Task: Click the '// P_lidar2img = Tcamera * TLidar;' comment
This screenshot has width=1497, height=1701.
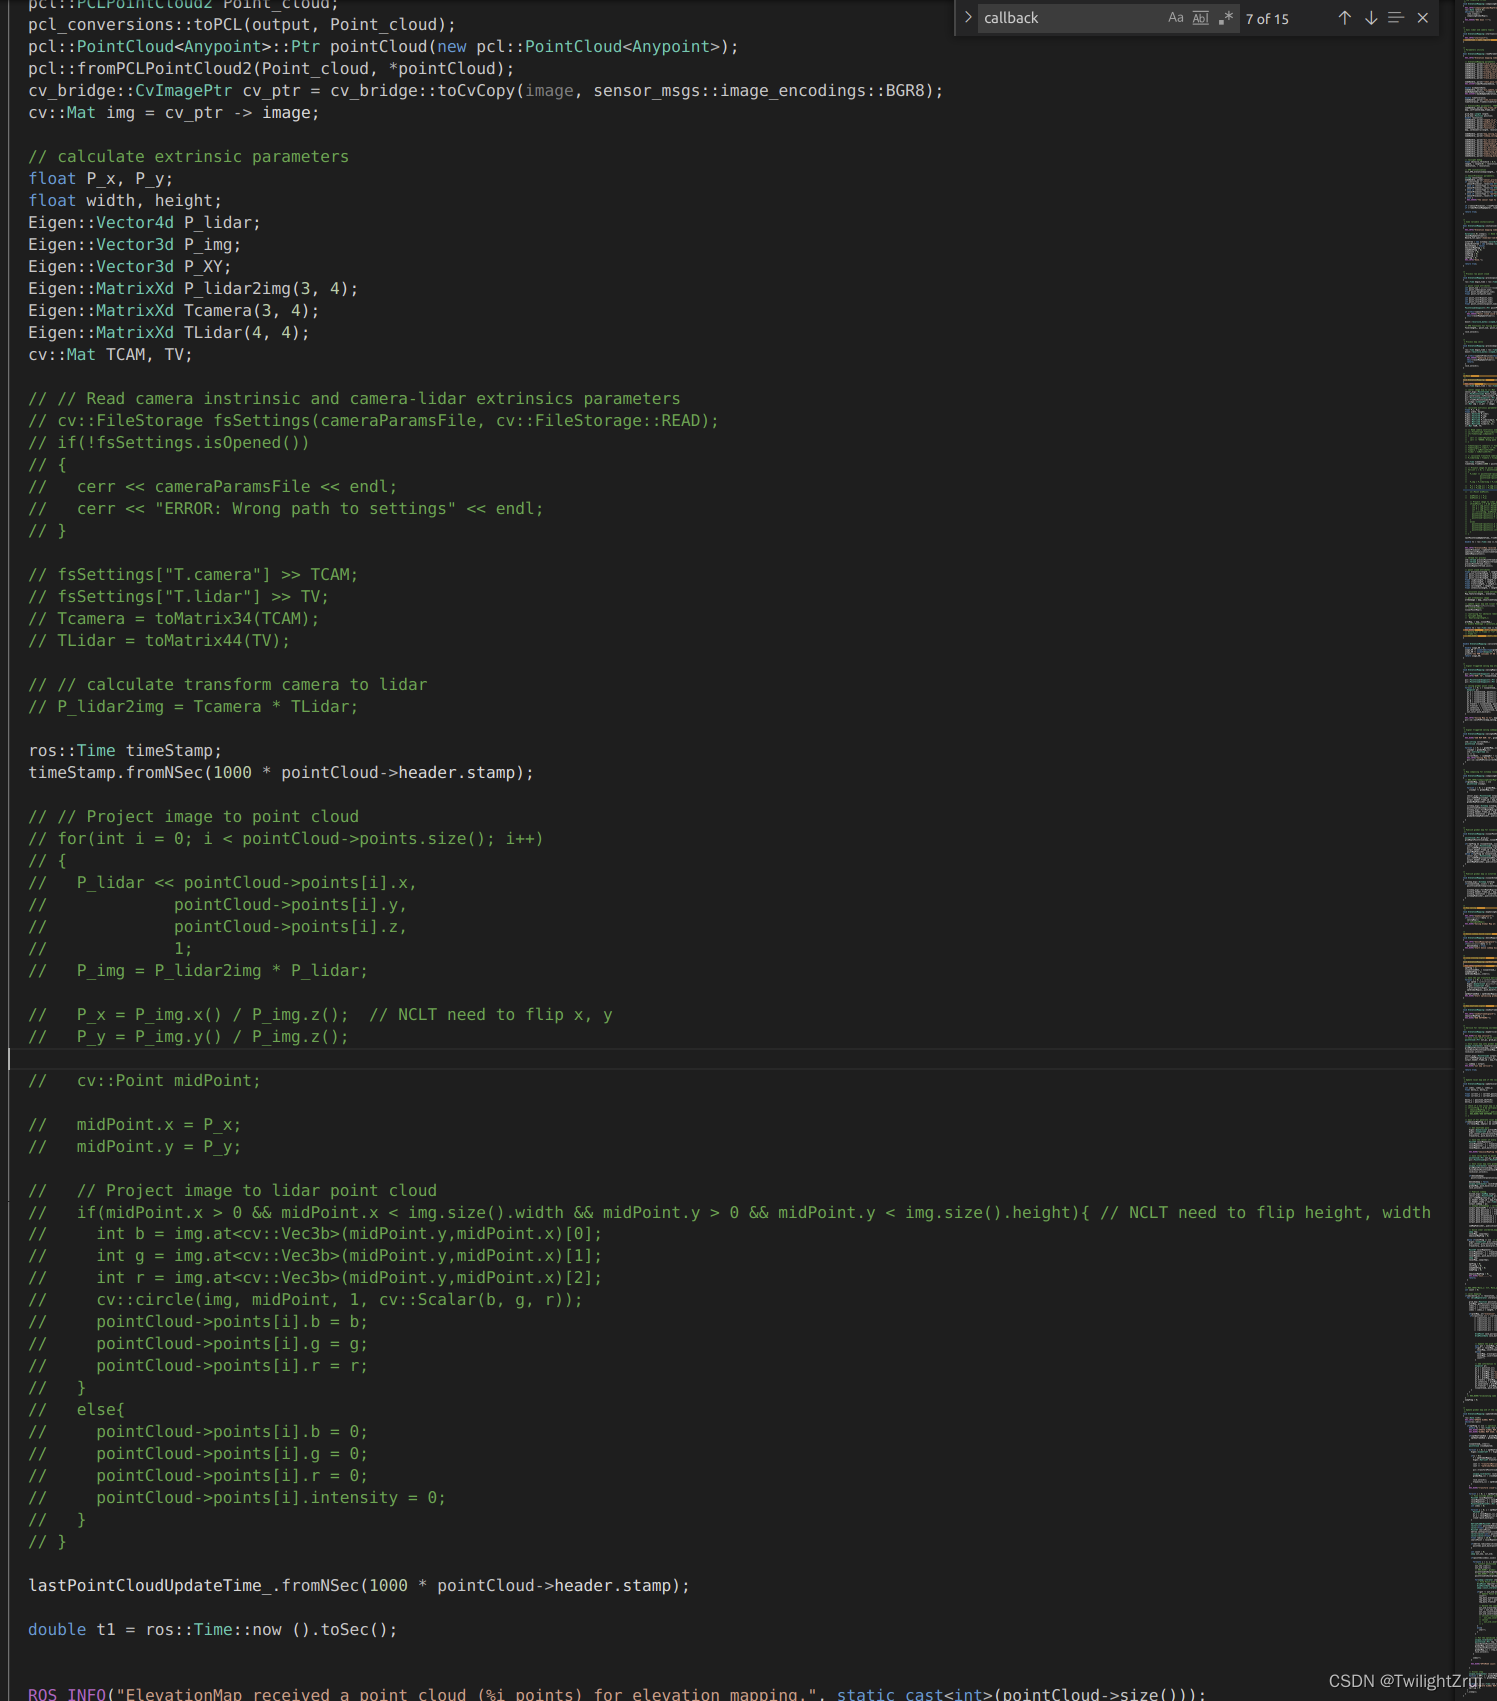Action: (193, 707)
